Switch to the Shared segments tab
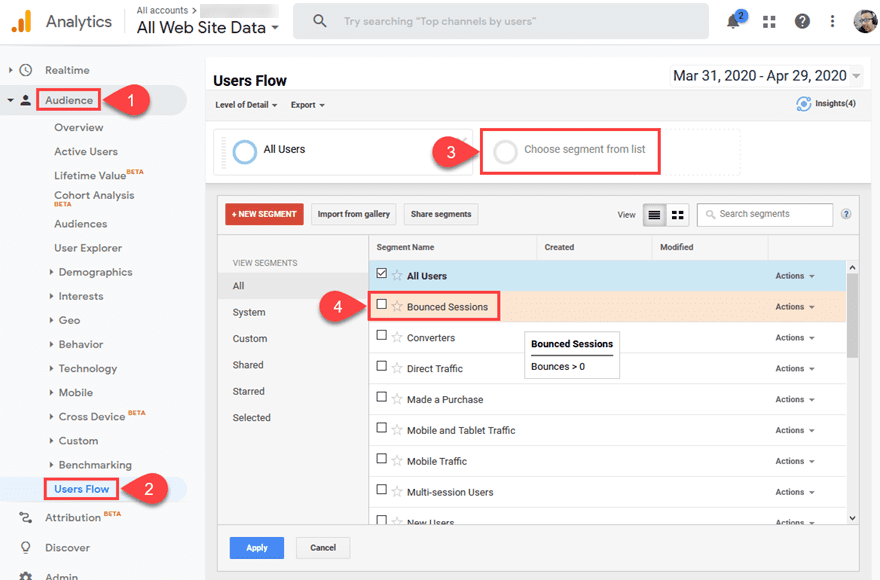 [x=247, y=365]
